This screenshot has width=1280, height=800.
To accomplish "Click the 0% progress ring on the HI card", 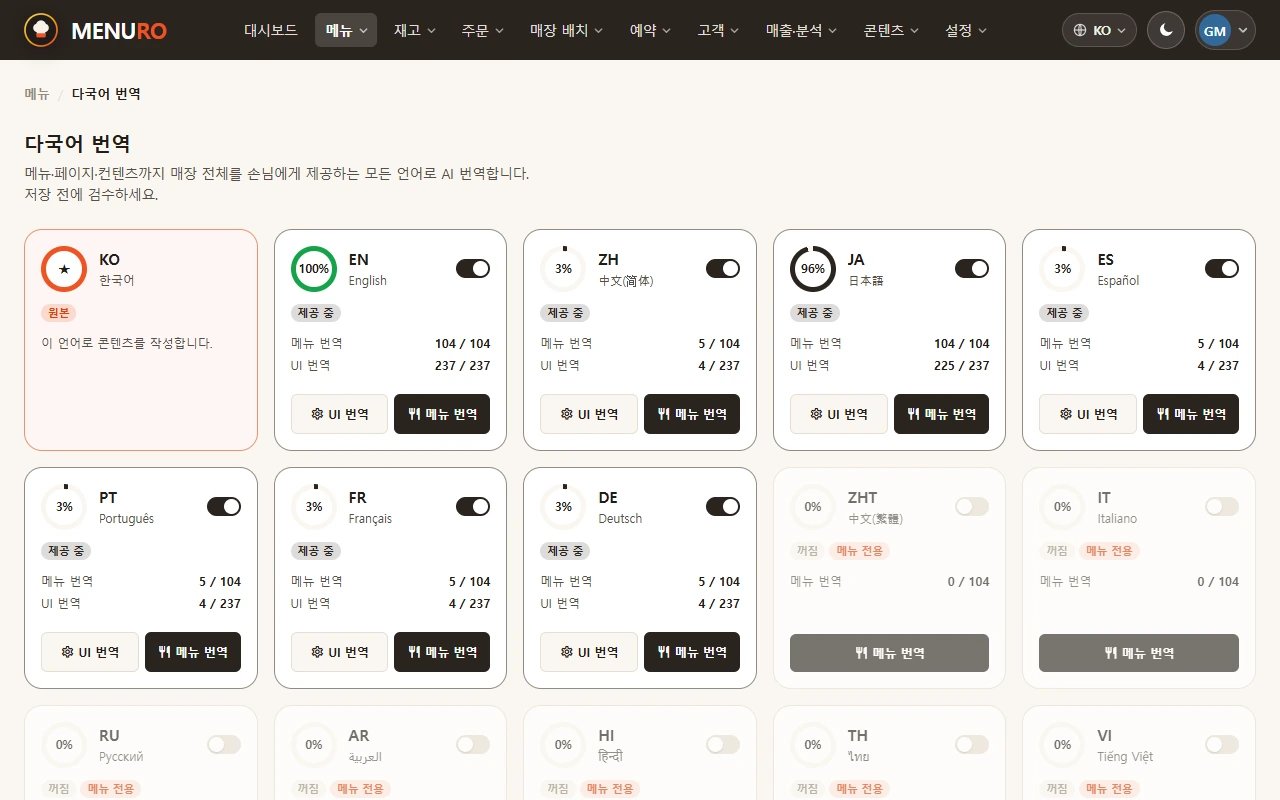I will point(563,745).
